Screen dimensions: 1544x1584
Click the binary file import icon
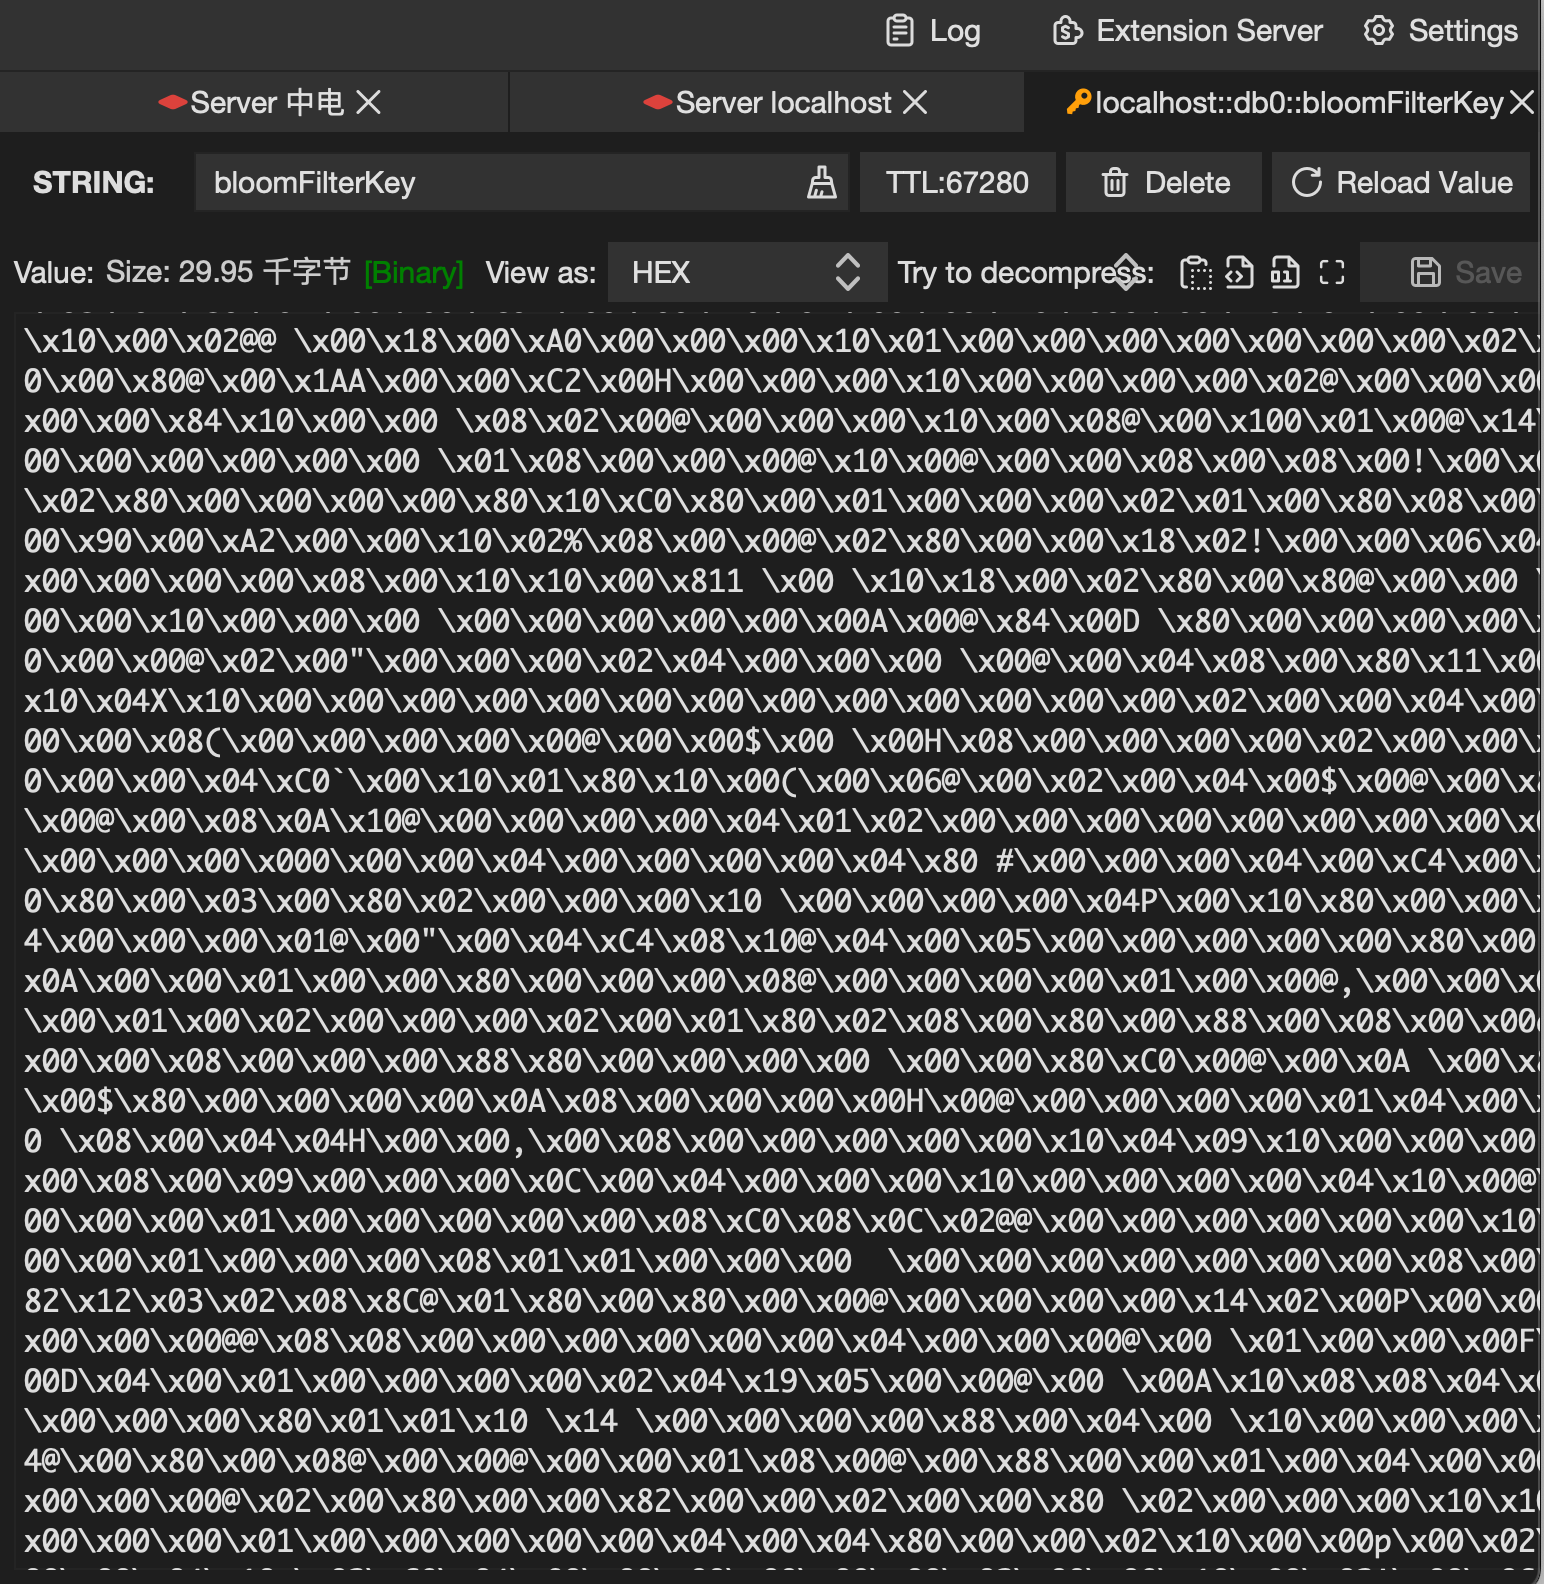point(1285,272)
